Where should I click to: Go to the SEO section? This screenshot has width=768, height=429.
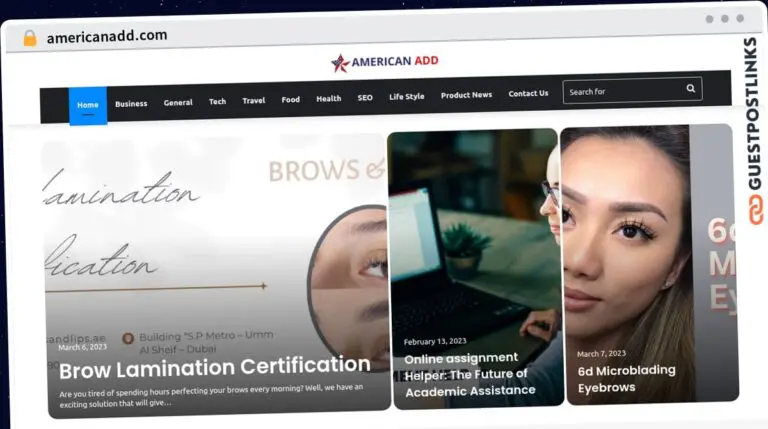pyautogui.click(x=365, y=97)
